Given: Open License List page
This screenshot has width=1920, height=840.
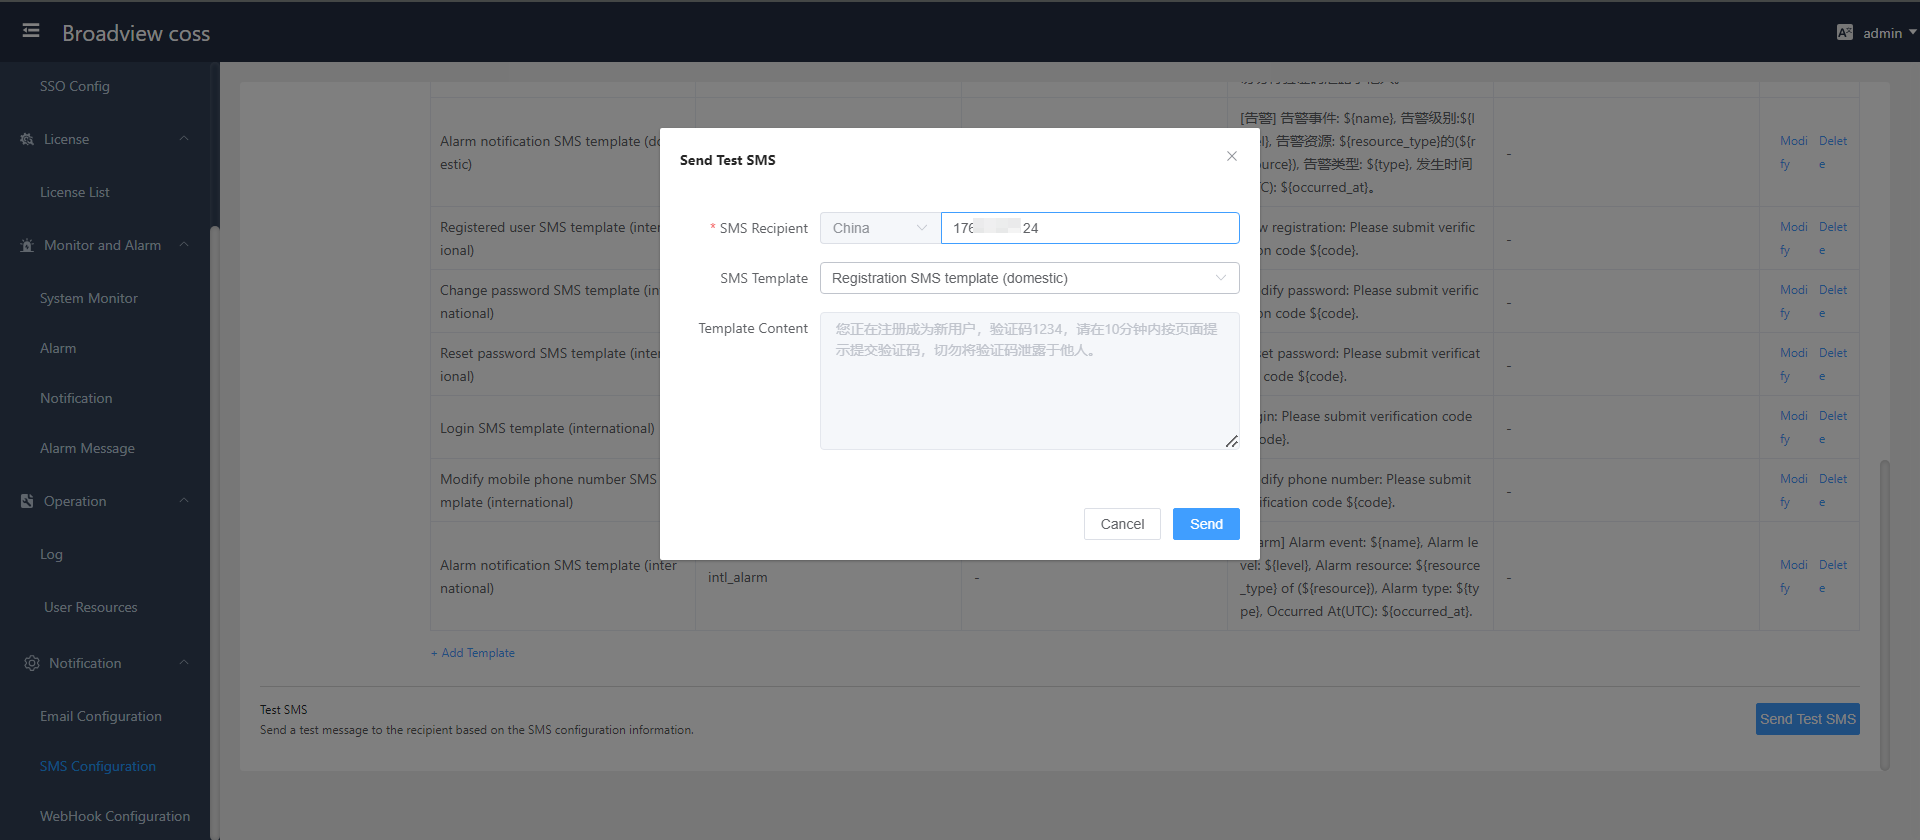Looking at the screenshot, I should [75, 192].
